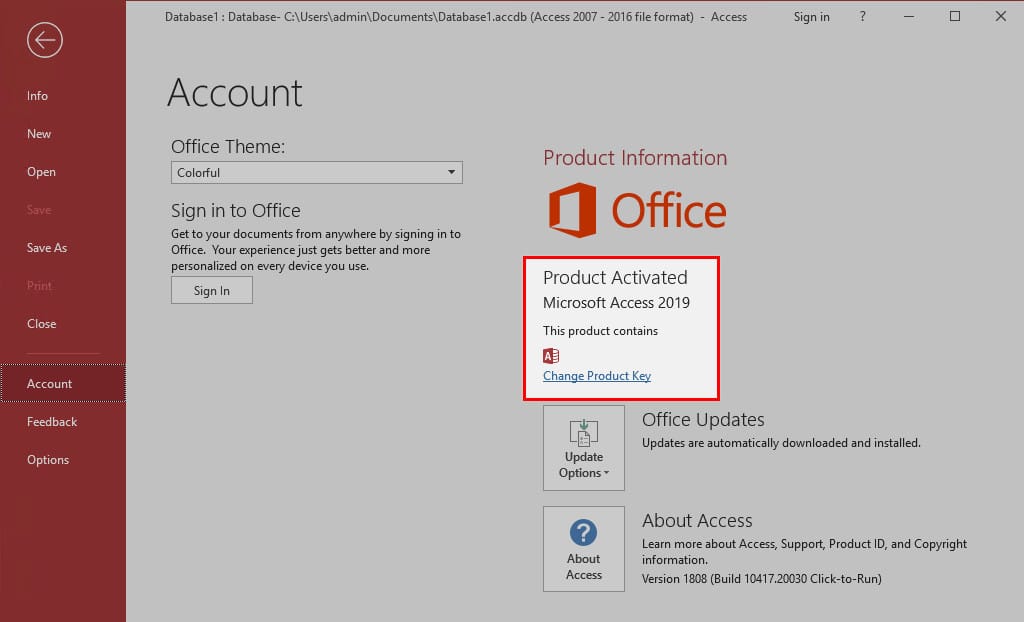Image resolution: width=1024 pixels, height=622 pixels.
Task: Open Options in the sidebar
Action: [48, 460]
